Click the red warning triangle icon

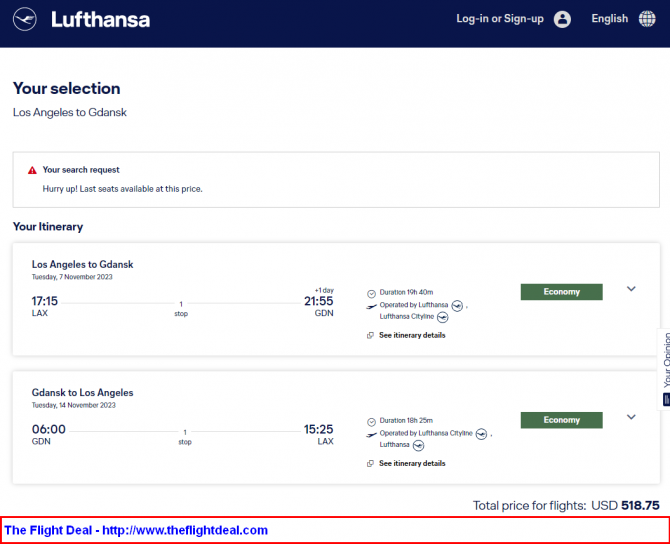pos(32,170)
